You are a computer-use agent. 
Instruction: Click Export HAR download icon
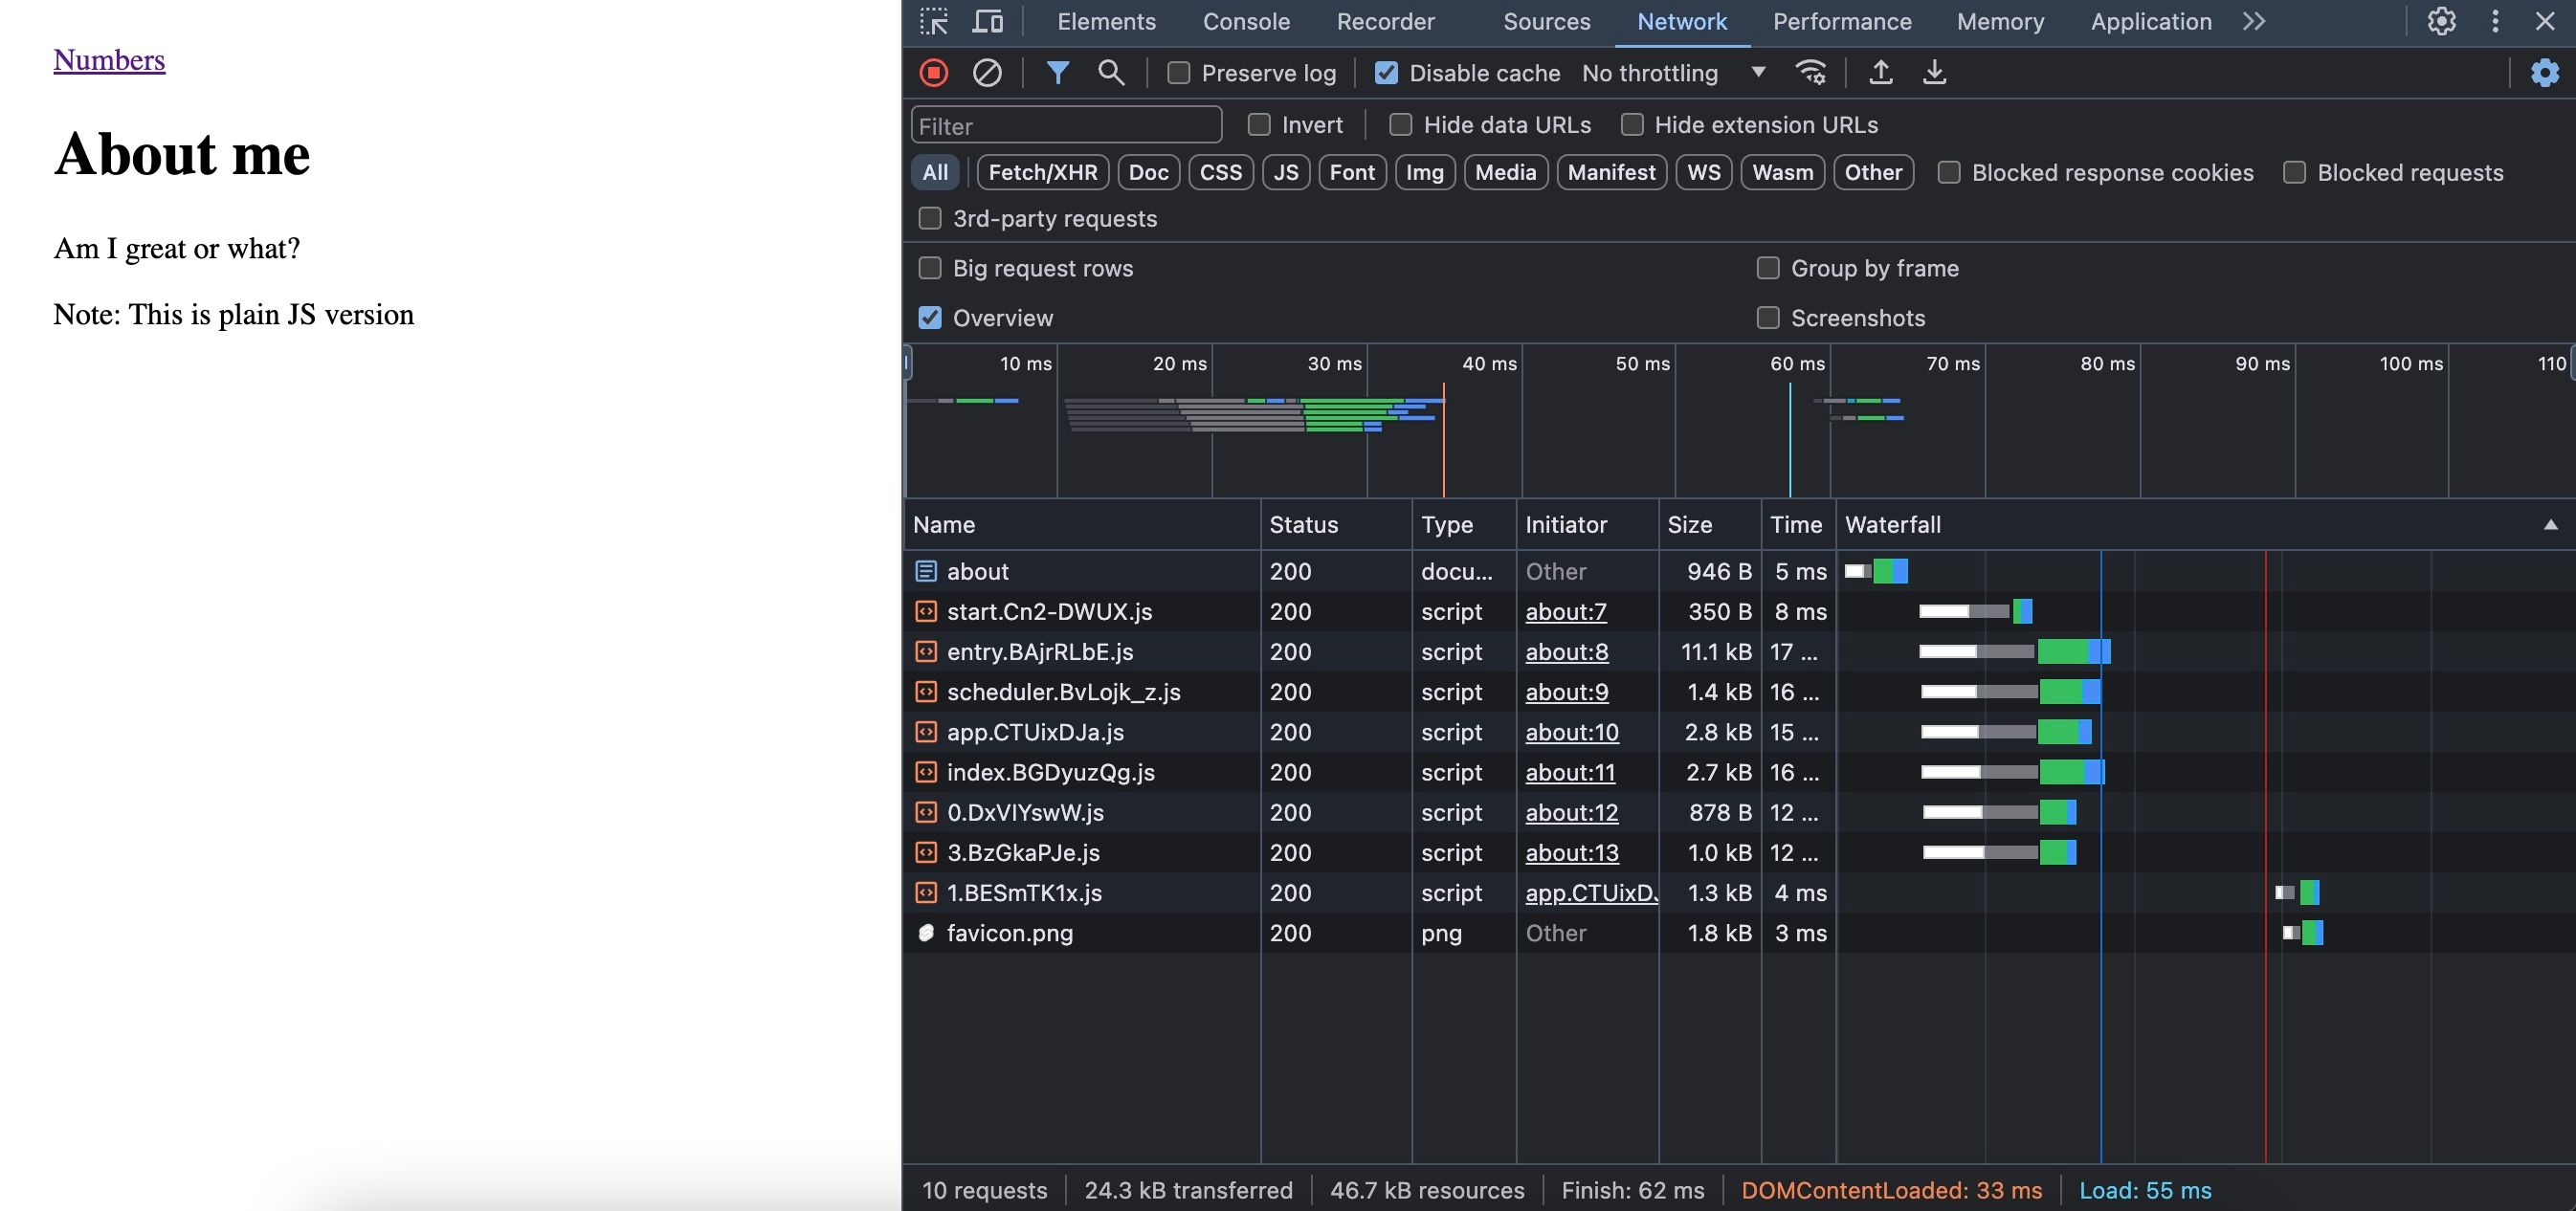1934,73
